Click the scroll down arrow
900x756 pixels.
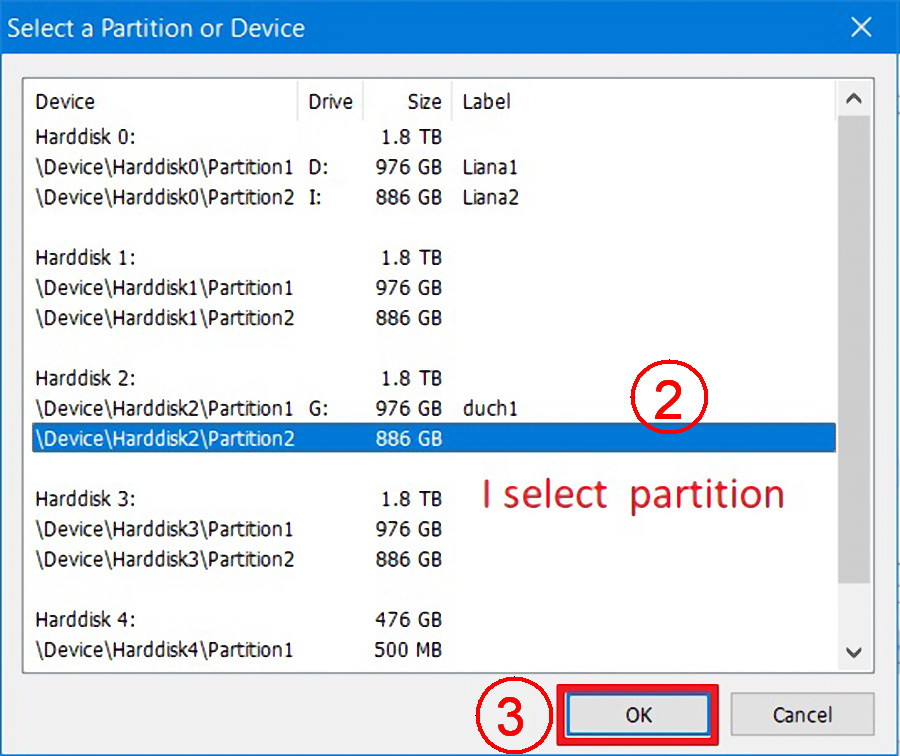(x=854, y=652)
